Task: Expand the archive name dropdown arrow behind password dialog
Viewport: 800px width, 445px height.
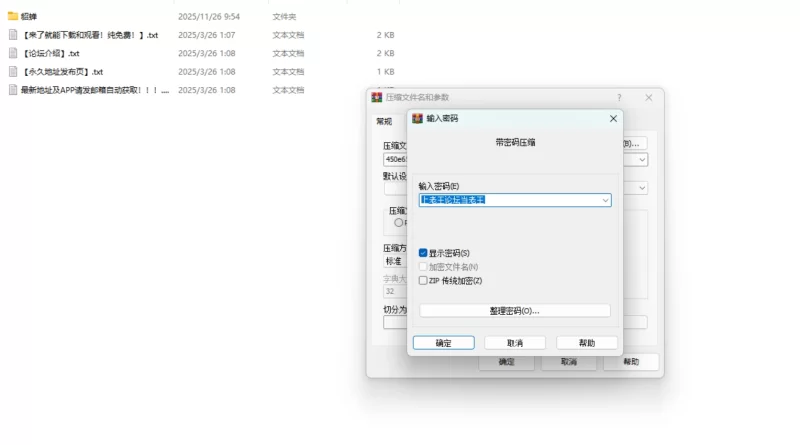Action: pos(642,160)
